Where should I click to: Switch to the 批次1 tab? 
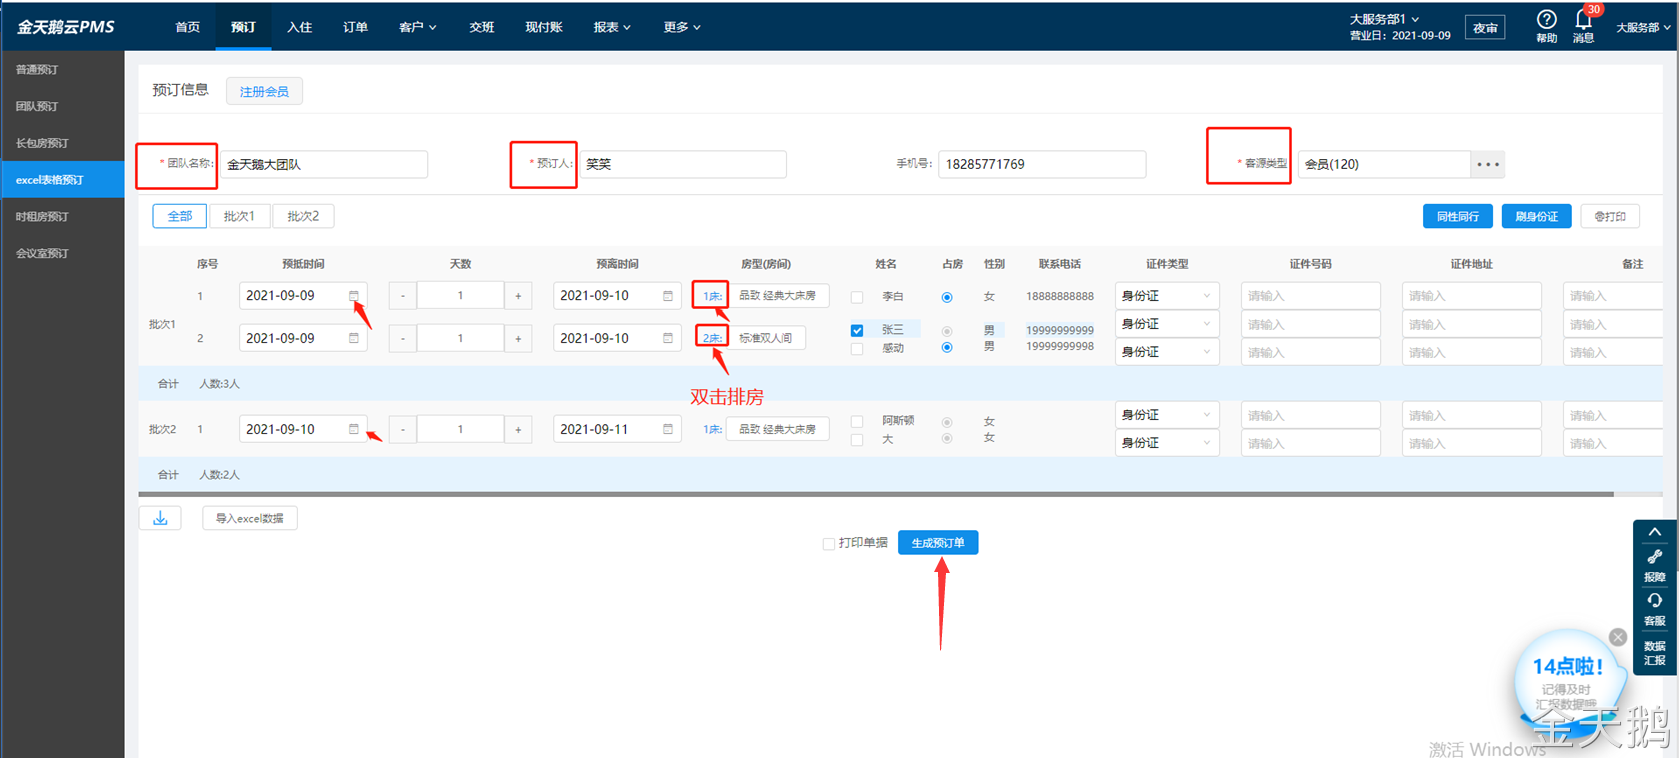239,216
